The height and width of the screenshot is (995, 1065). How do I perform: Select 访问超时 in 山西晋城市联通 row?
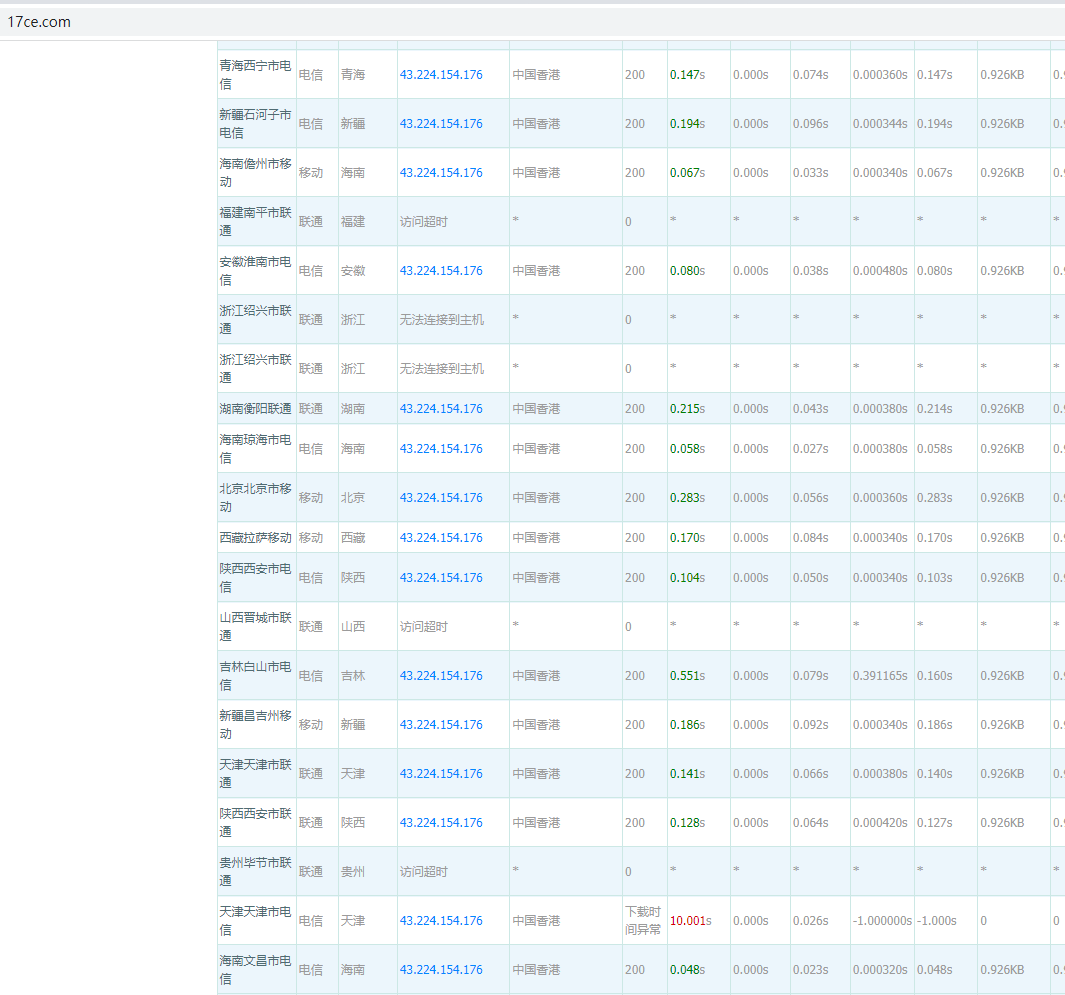coord(424,627)
